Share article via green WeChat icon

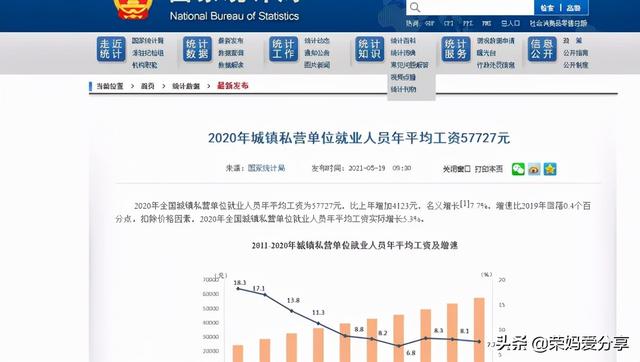[x=518, y=169]
